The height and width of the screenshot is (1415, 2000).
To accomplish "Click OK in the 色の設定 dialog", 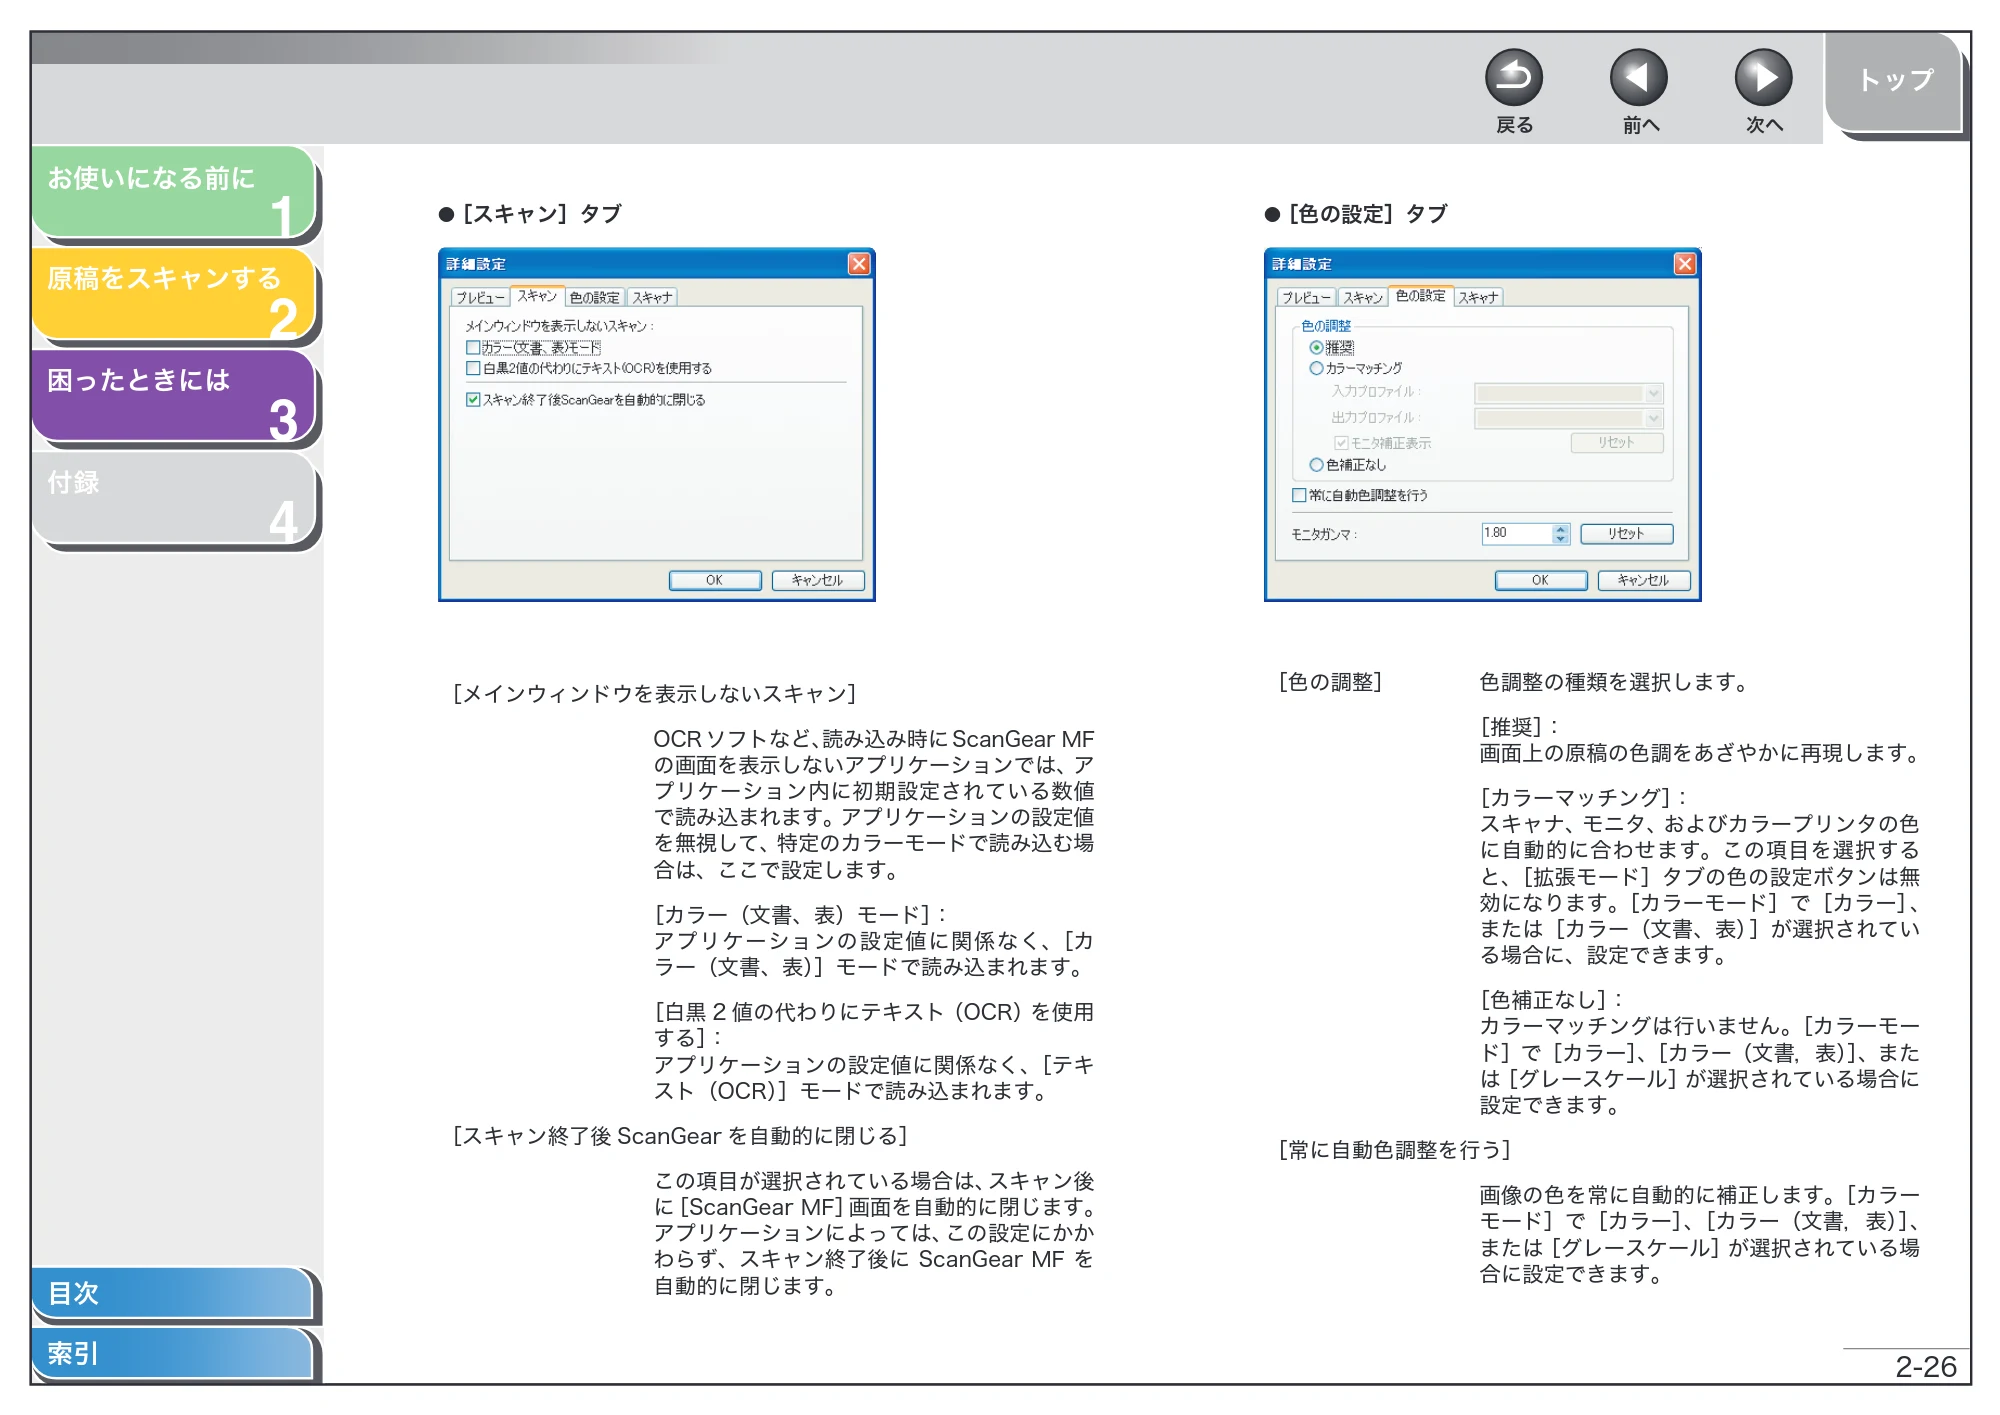I will coord(1540,581).
